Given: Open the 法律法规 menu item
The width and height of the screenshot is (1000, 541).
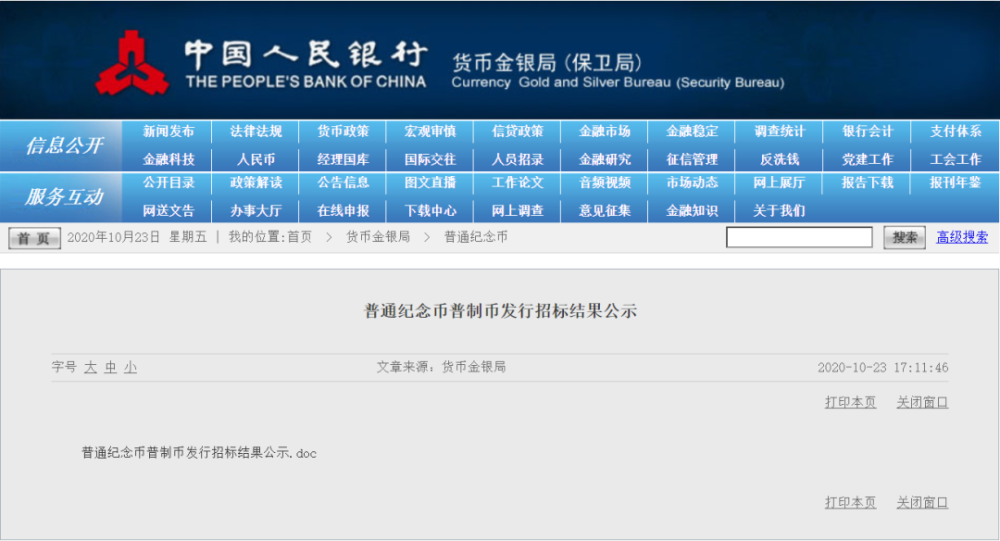Looking at the screenshot, I should [256, 131].
